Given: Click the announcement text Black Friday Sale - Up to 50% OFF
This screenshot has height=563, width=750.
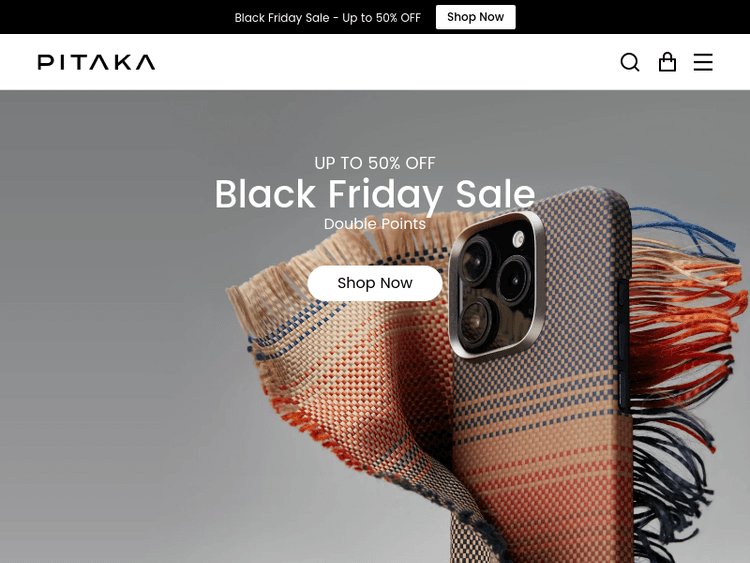Looking at the screenshot, I should (328, 18).
